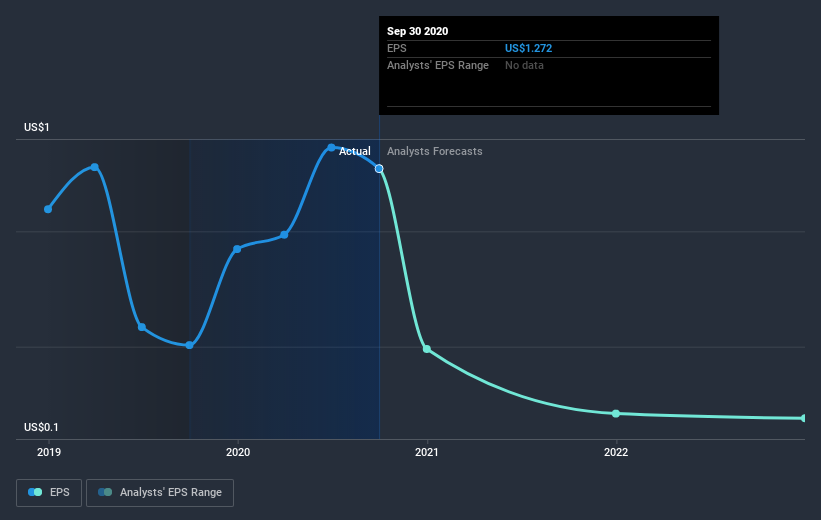Toggle the EPS legend button
Image resolution: width=821 pixels, height=520 pixels.
(x=49, y=493)
